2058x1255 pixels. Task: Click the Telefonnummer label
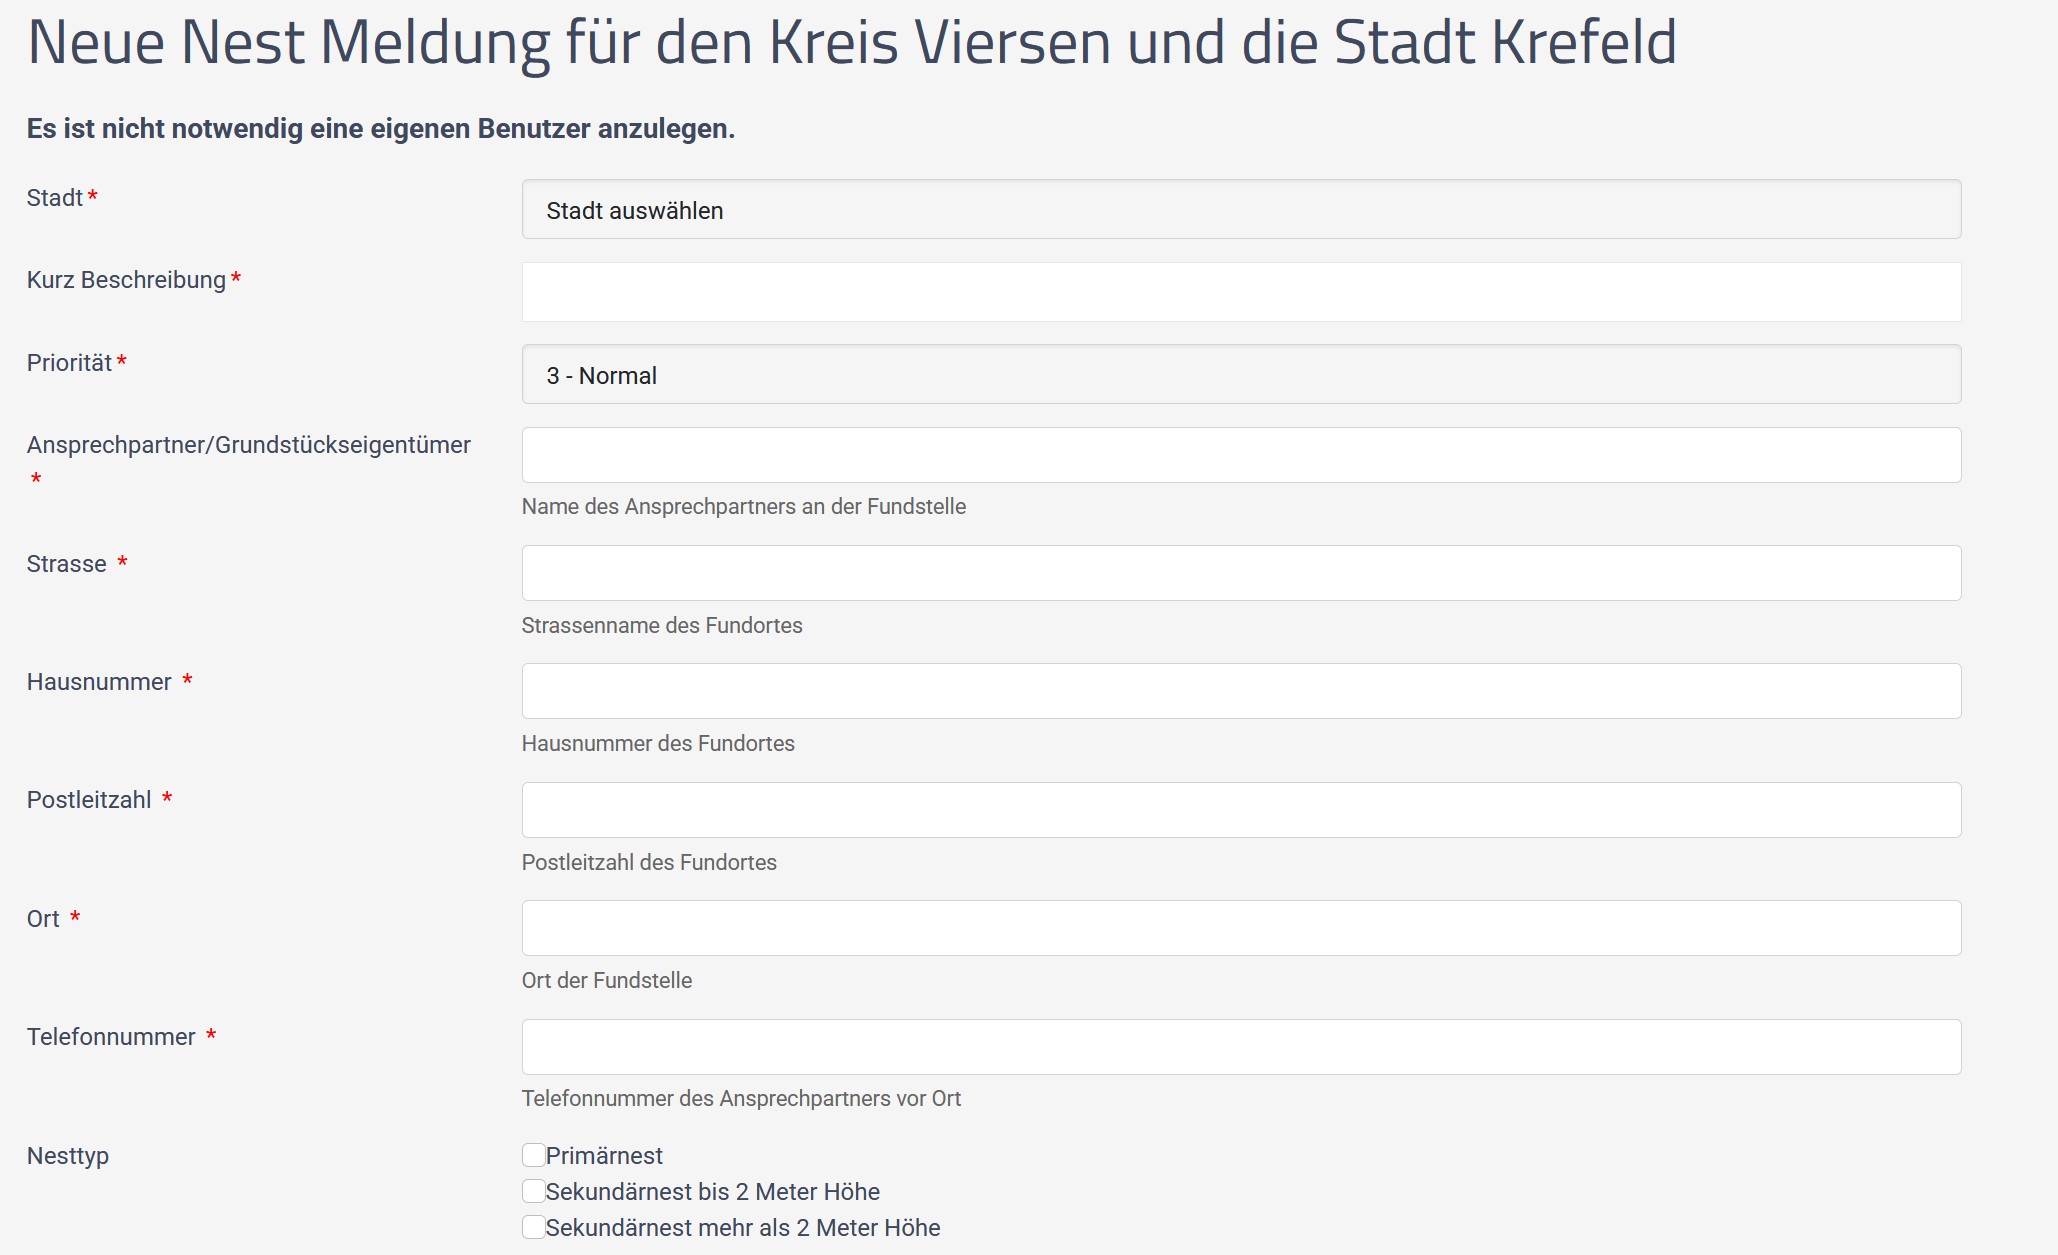click(x=111, y=1037)
